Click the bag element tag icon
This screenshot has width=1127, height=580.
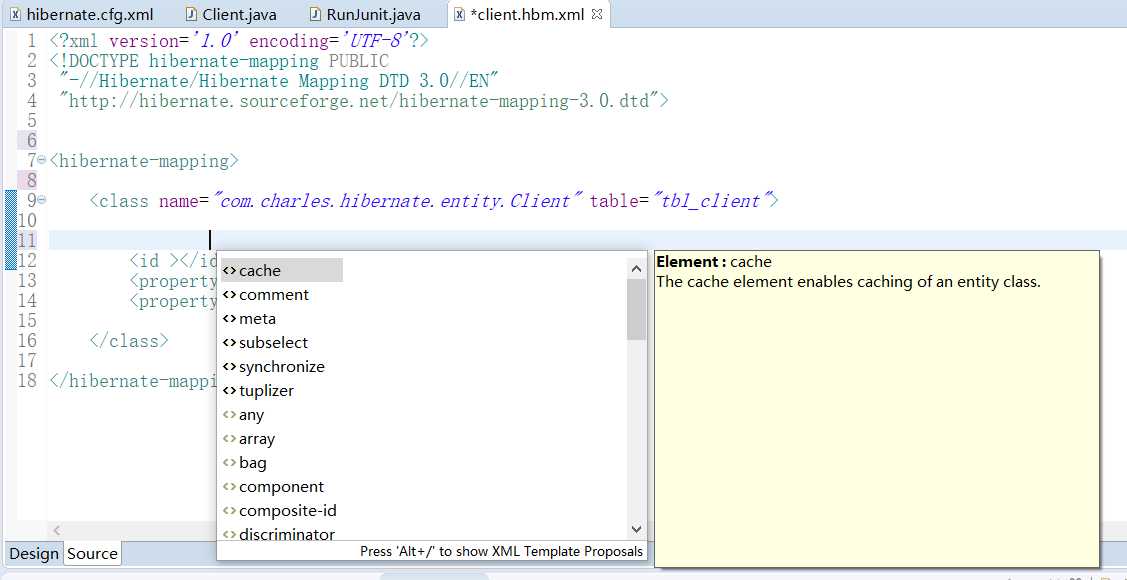click(x=229, y=463)
